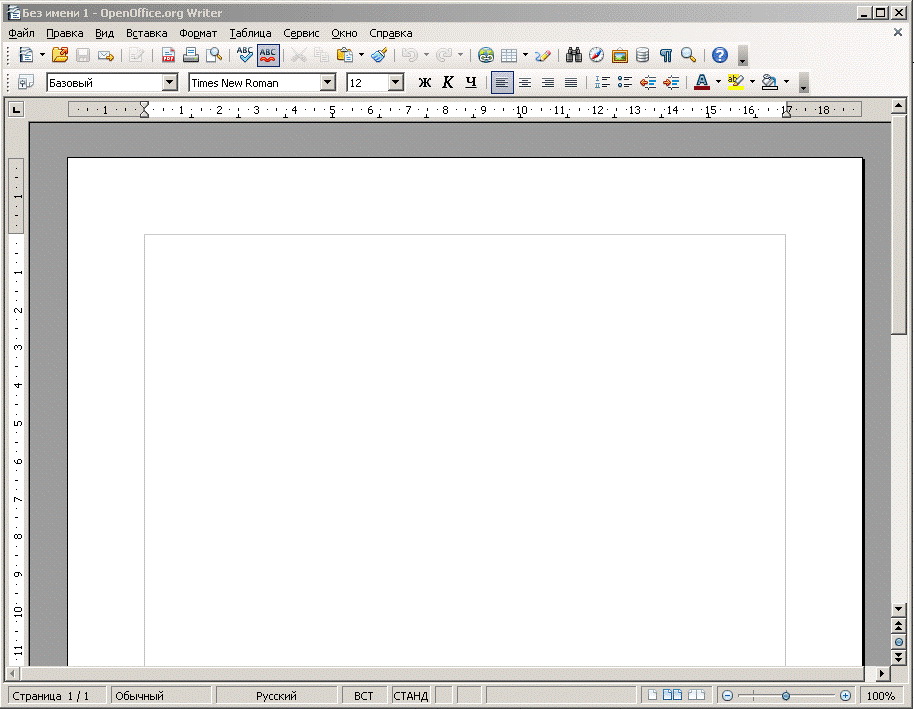Image resolution: width=914 pixels, height=709 pixels.
Task: Open the Gallery picture icon
Action: pyautogui.click(x=620, y=55)
